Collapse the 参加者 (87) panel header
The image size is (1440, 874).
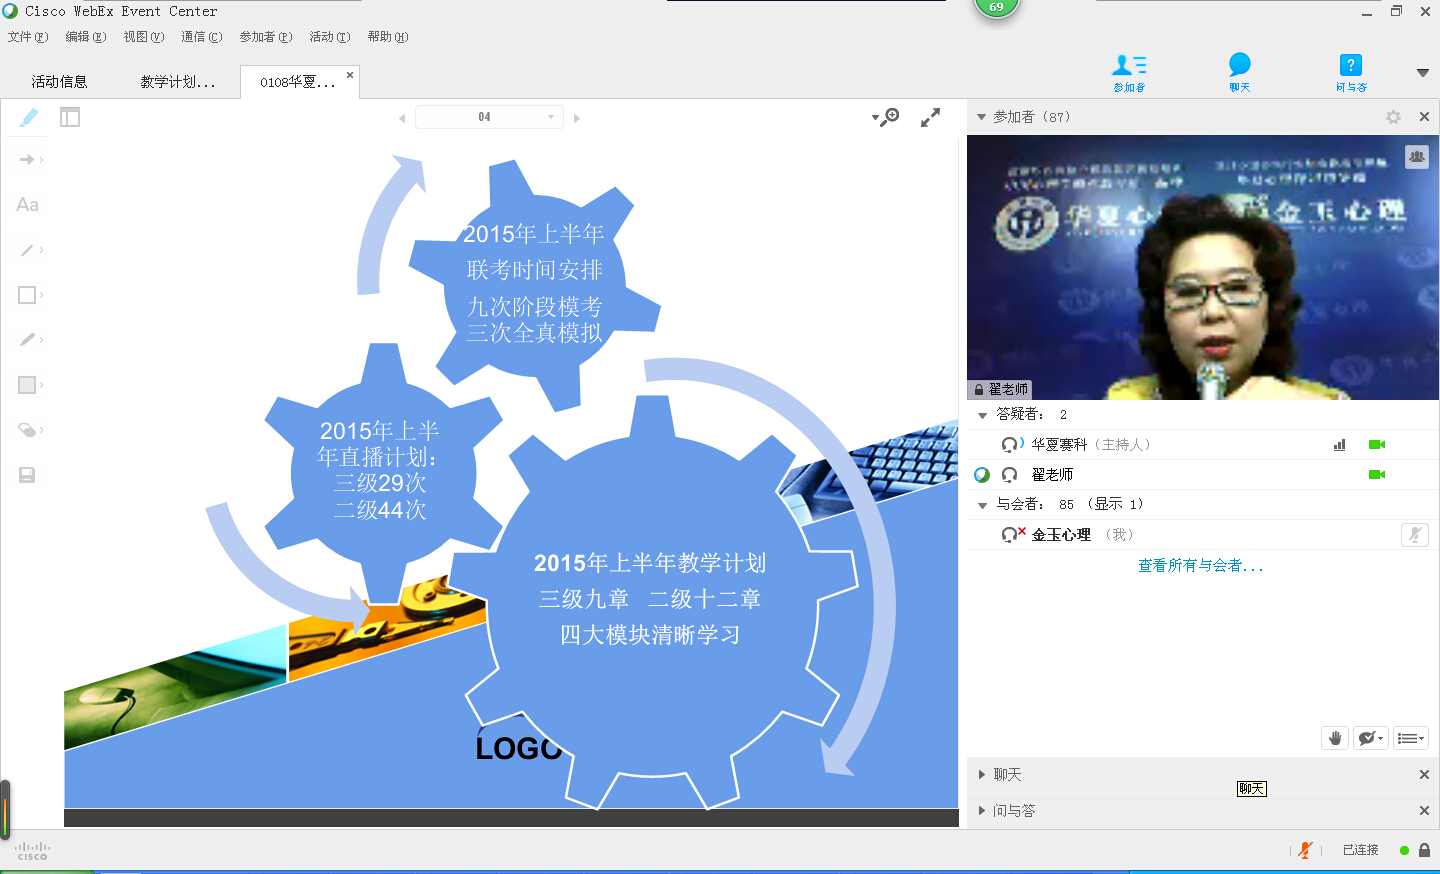coord(982,117)
